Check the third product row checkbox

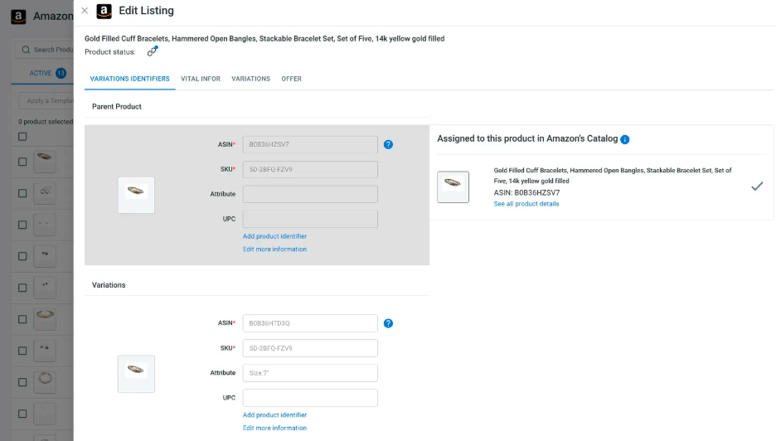(x=22, y=225)
